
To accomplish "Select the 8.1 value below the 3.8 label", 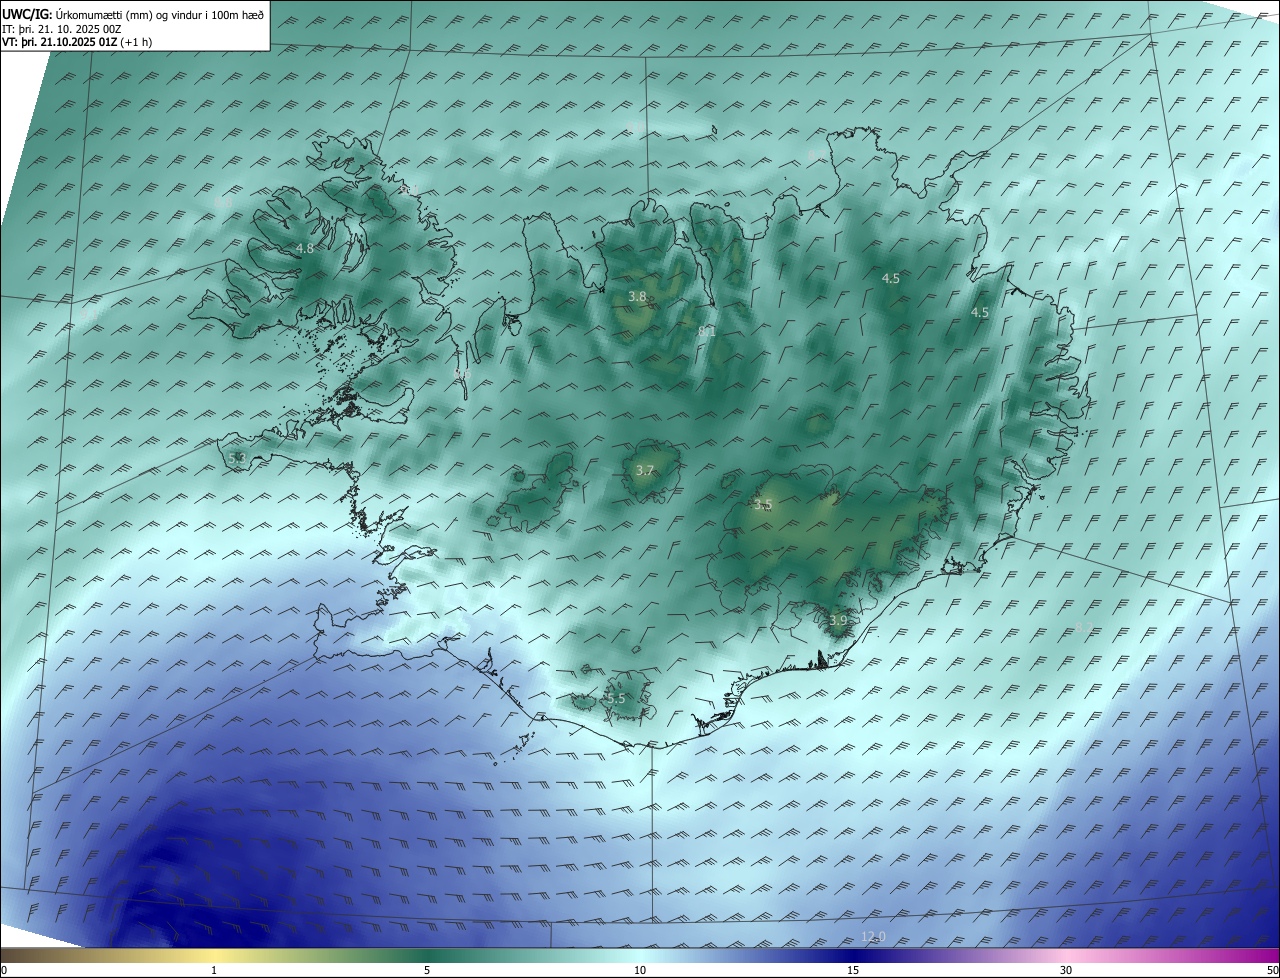I will [x=706, y=330].
